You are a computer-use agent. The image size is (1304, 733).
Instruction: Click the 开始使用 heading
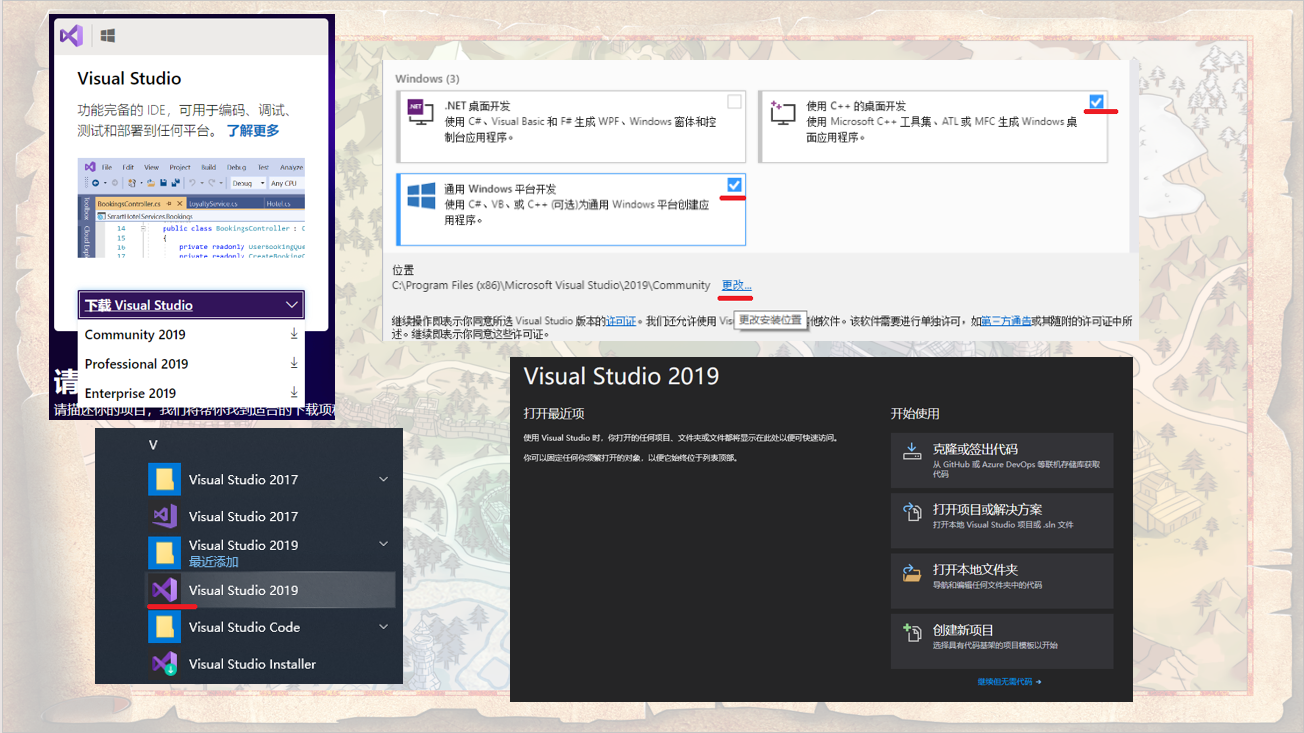point(915,413)
